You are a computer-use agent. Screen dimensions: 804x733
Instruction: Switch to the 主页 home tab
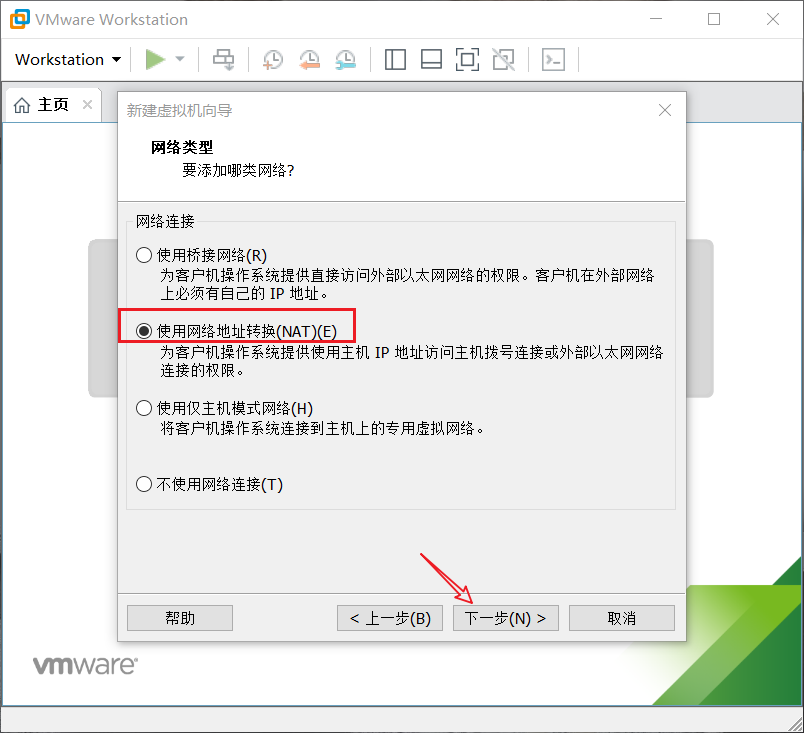coord(53,105)
